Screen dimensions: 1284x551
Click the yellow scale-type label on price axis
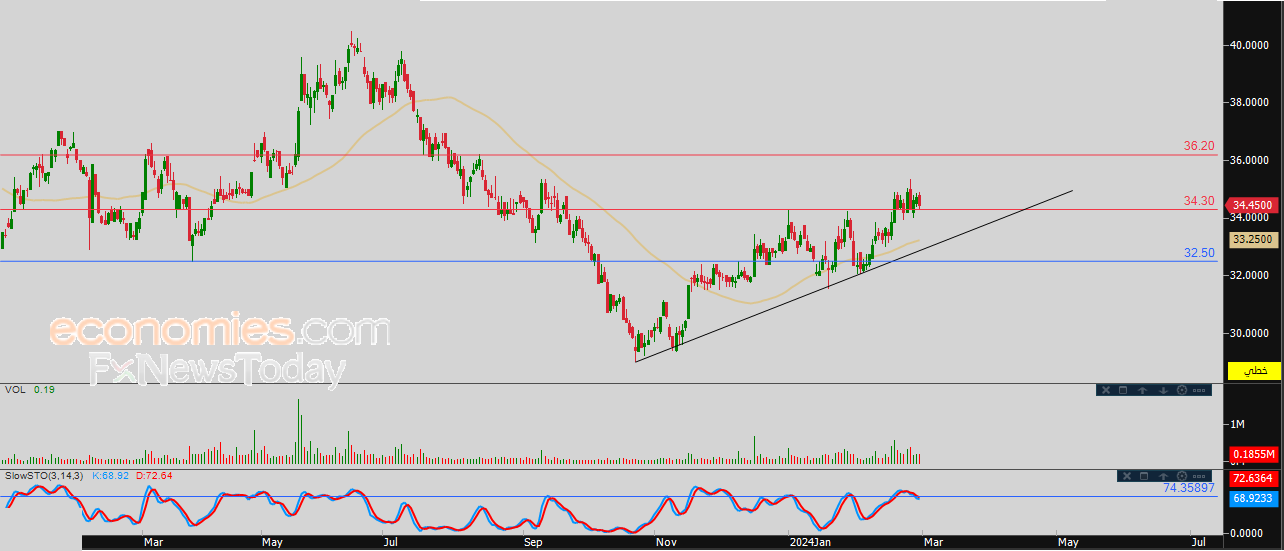pos(1254,371)
